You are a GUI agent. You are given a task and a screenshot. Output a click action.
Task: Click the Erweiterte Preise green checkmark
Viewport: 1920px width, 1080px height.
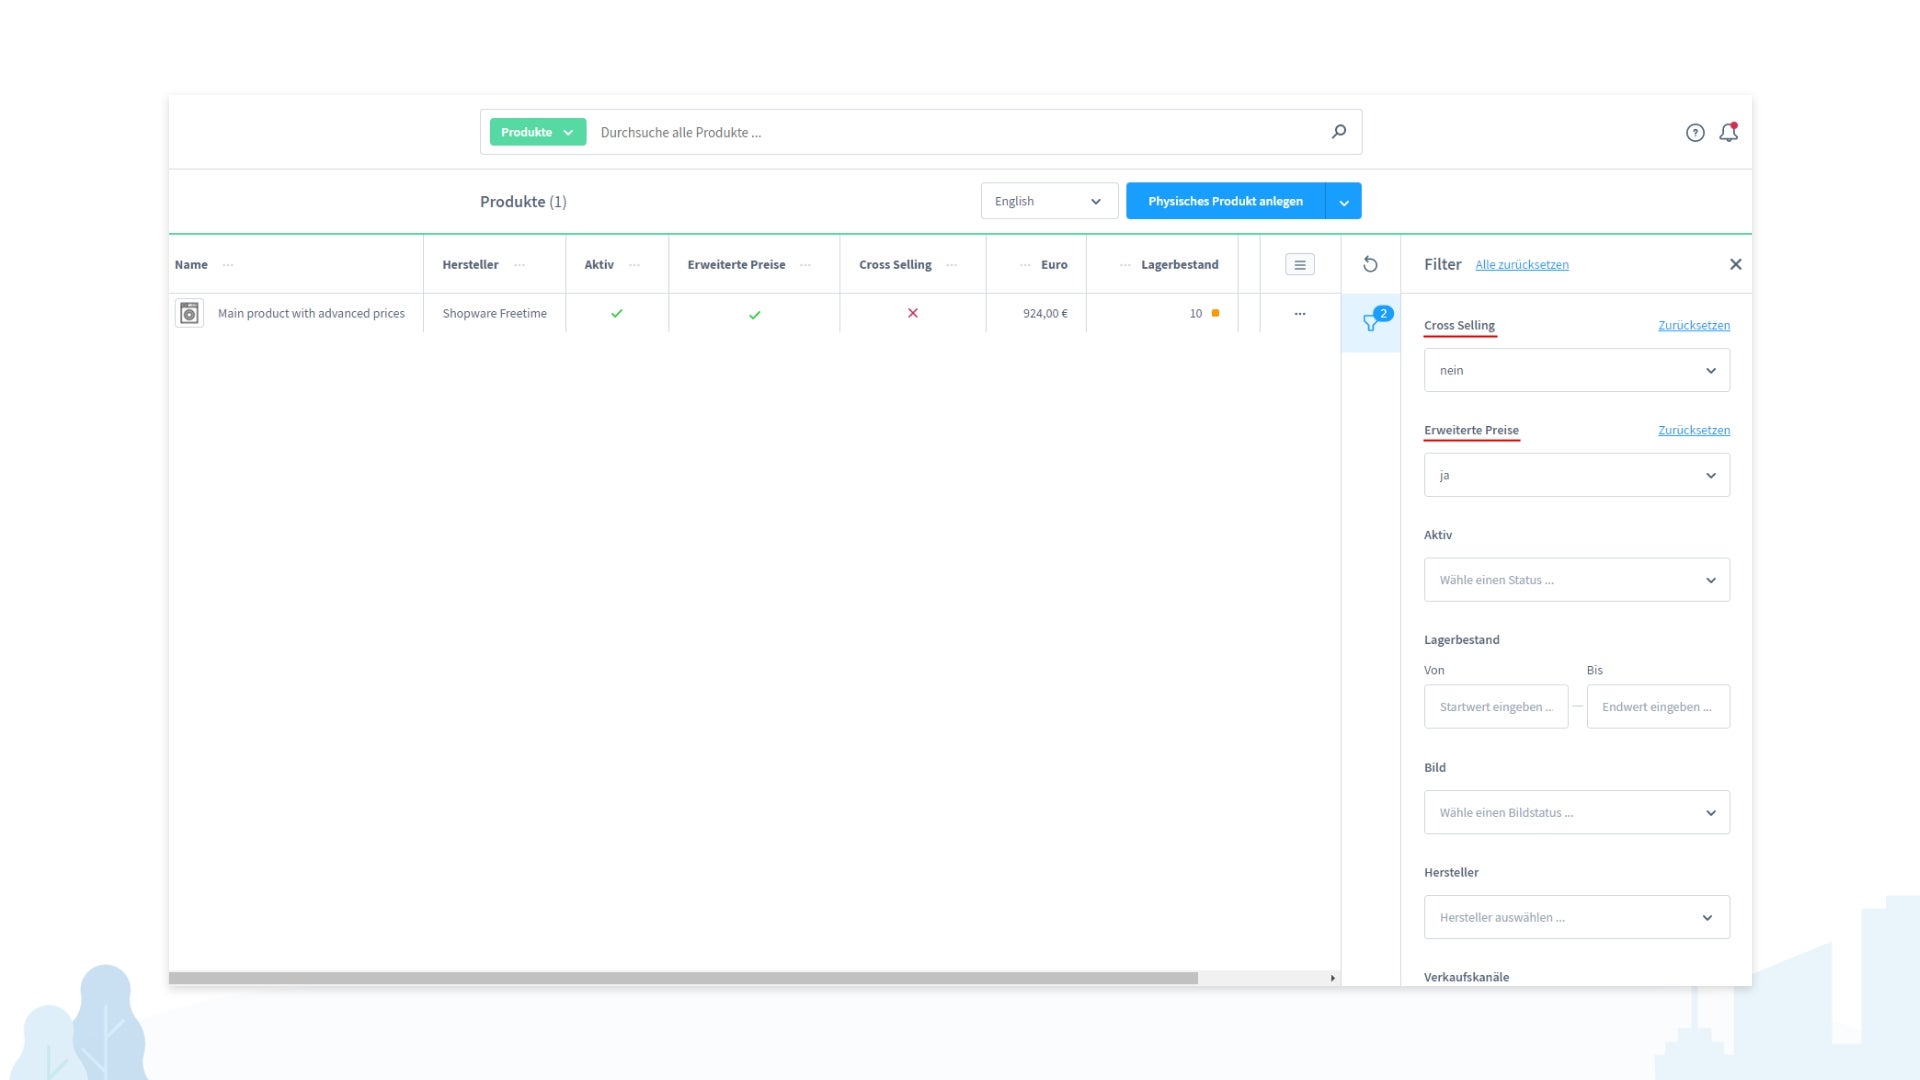click(x=755, y=314)
